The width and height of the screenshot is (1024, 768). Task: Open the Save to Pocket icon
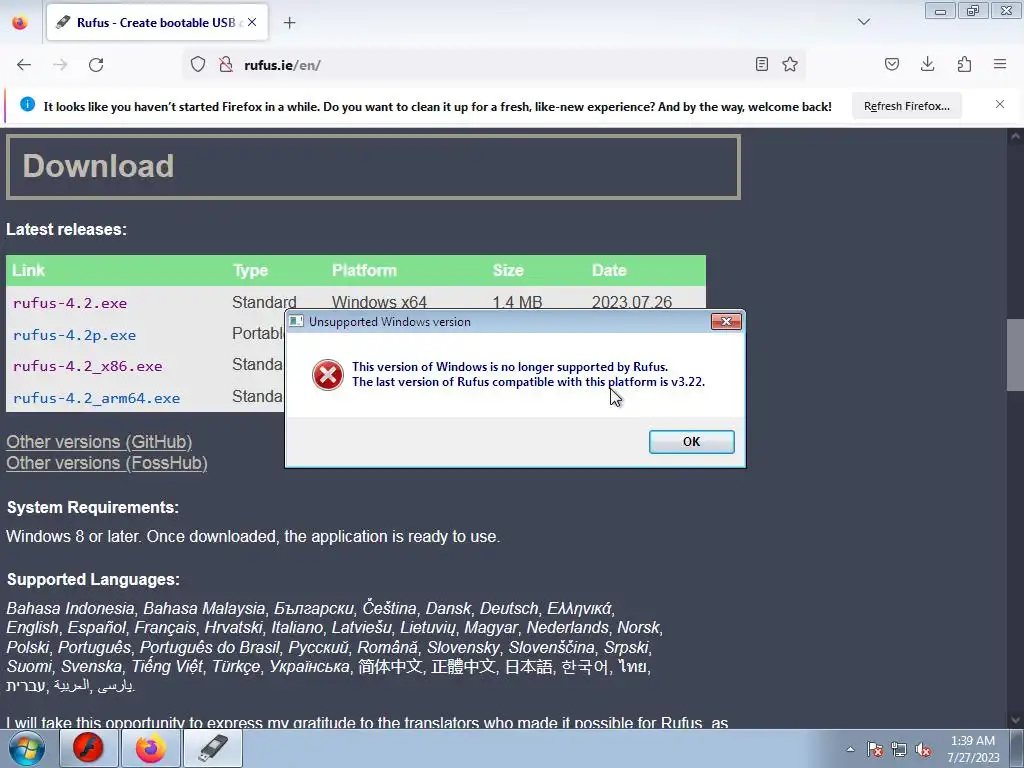(x=891, y=64)
